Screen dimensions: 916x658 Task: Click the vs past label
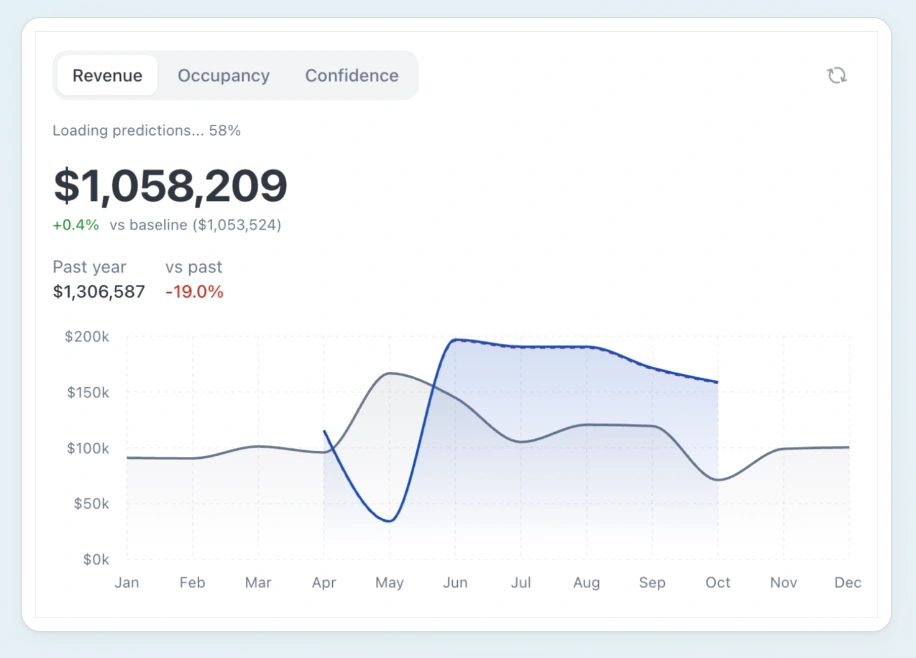pyautogui.click(x=193, y=267)
